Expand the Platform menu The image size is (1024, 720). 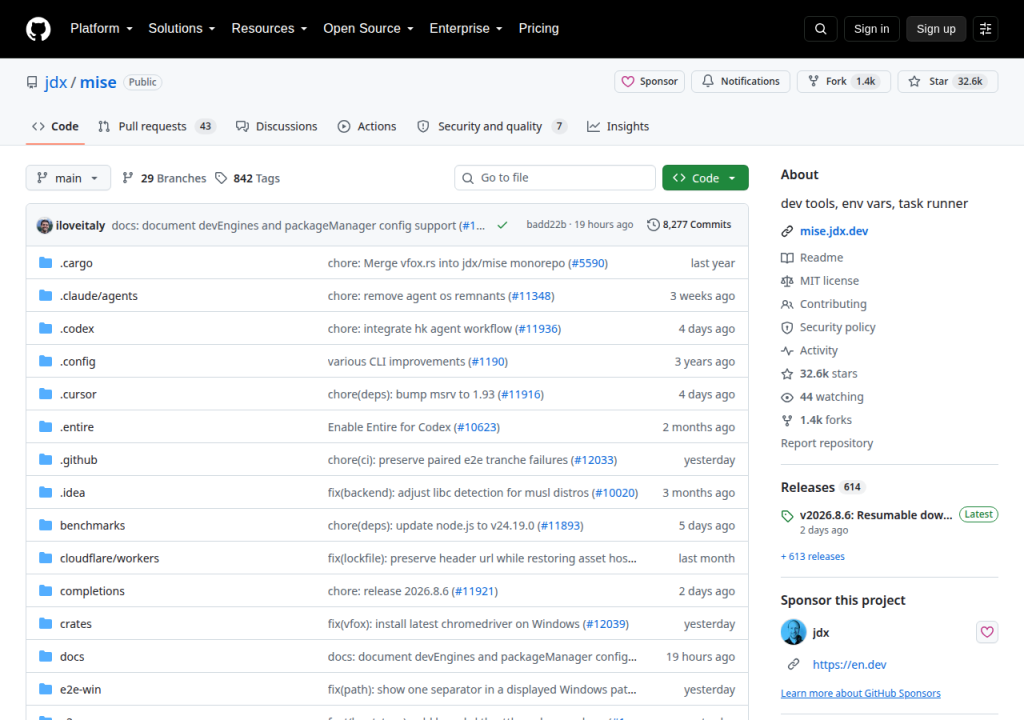point(101,29)
